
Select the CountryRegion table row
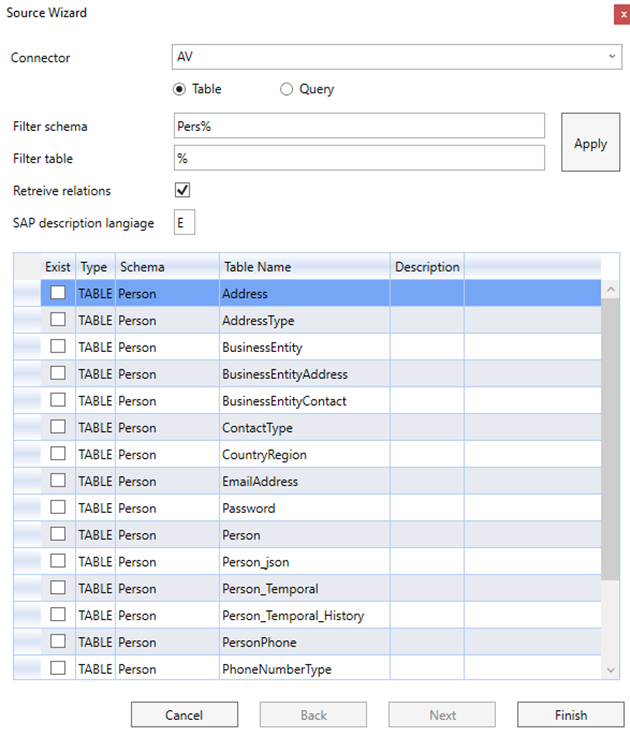pos(307,454)
